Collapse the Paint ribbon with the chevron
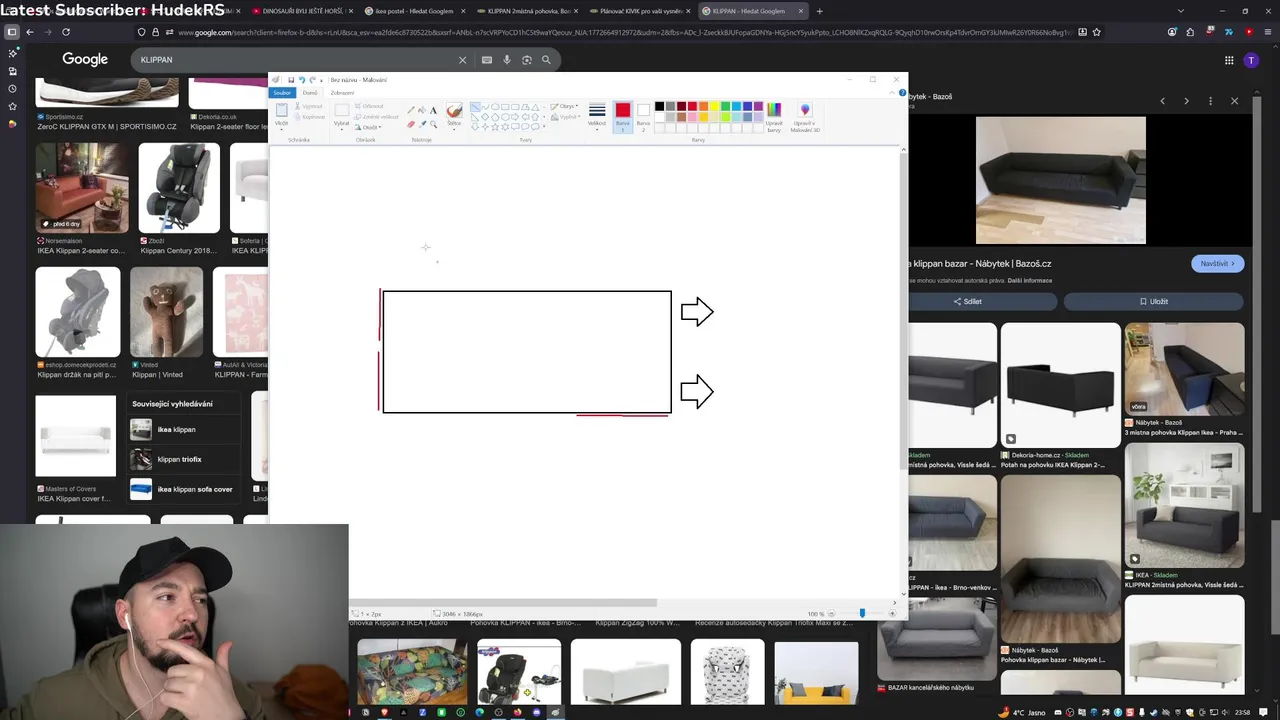The image size is (1280, 720). pos(892,93)
